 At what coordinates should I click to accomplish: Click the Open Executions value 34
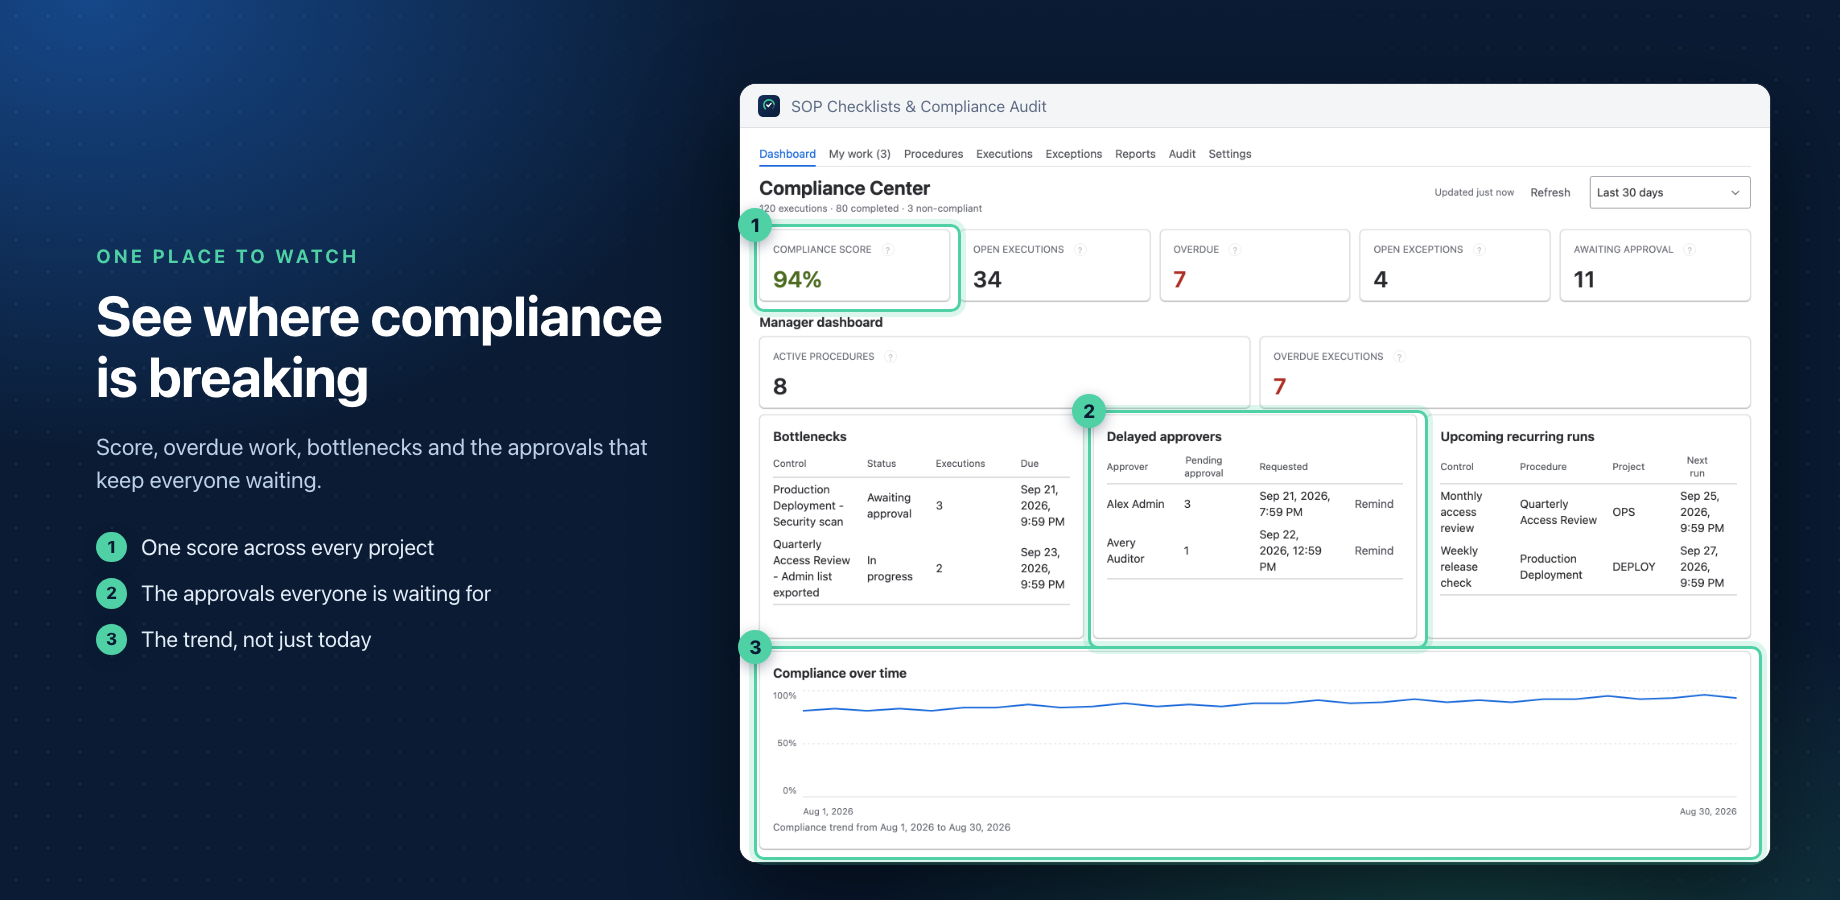click(x=987, y=280)
